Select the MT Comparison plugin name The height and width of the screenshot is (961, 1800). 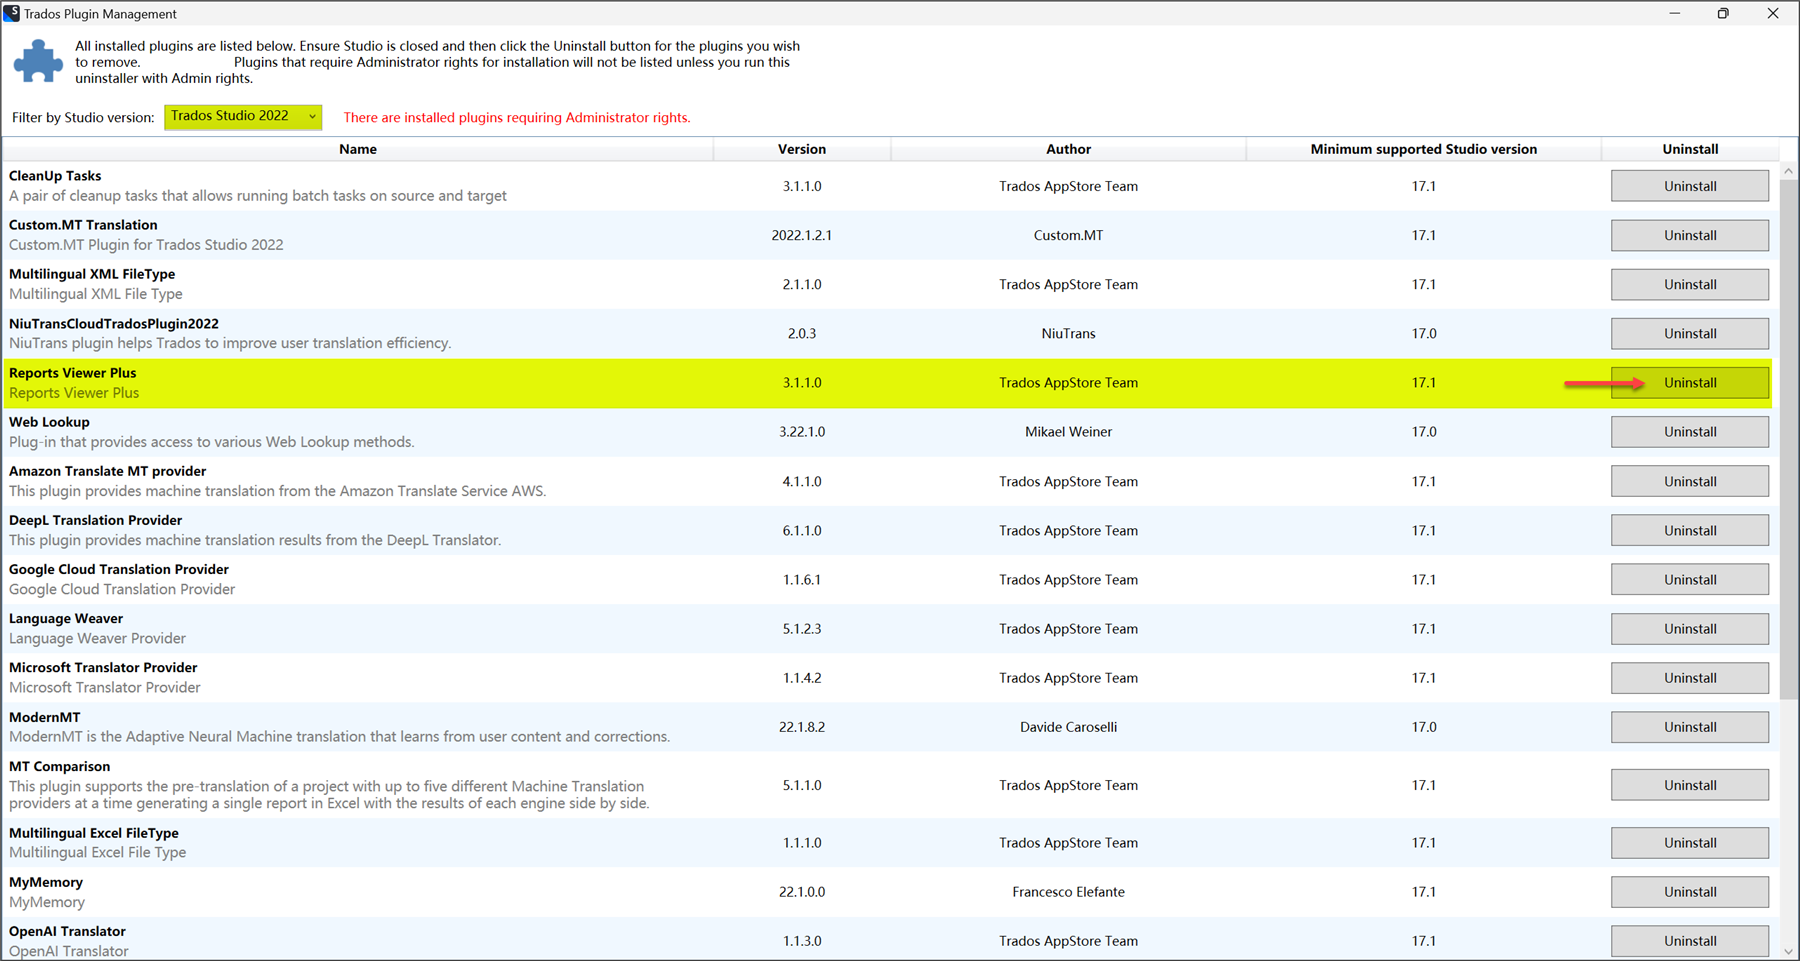click(x=59, y=766)
